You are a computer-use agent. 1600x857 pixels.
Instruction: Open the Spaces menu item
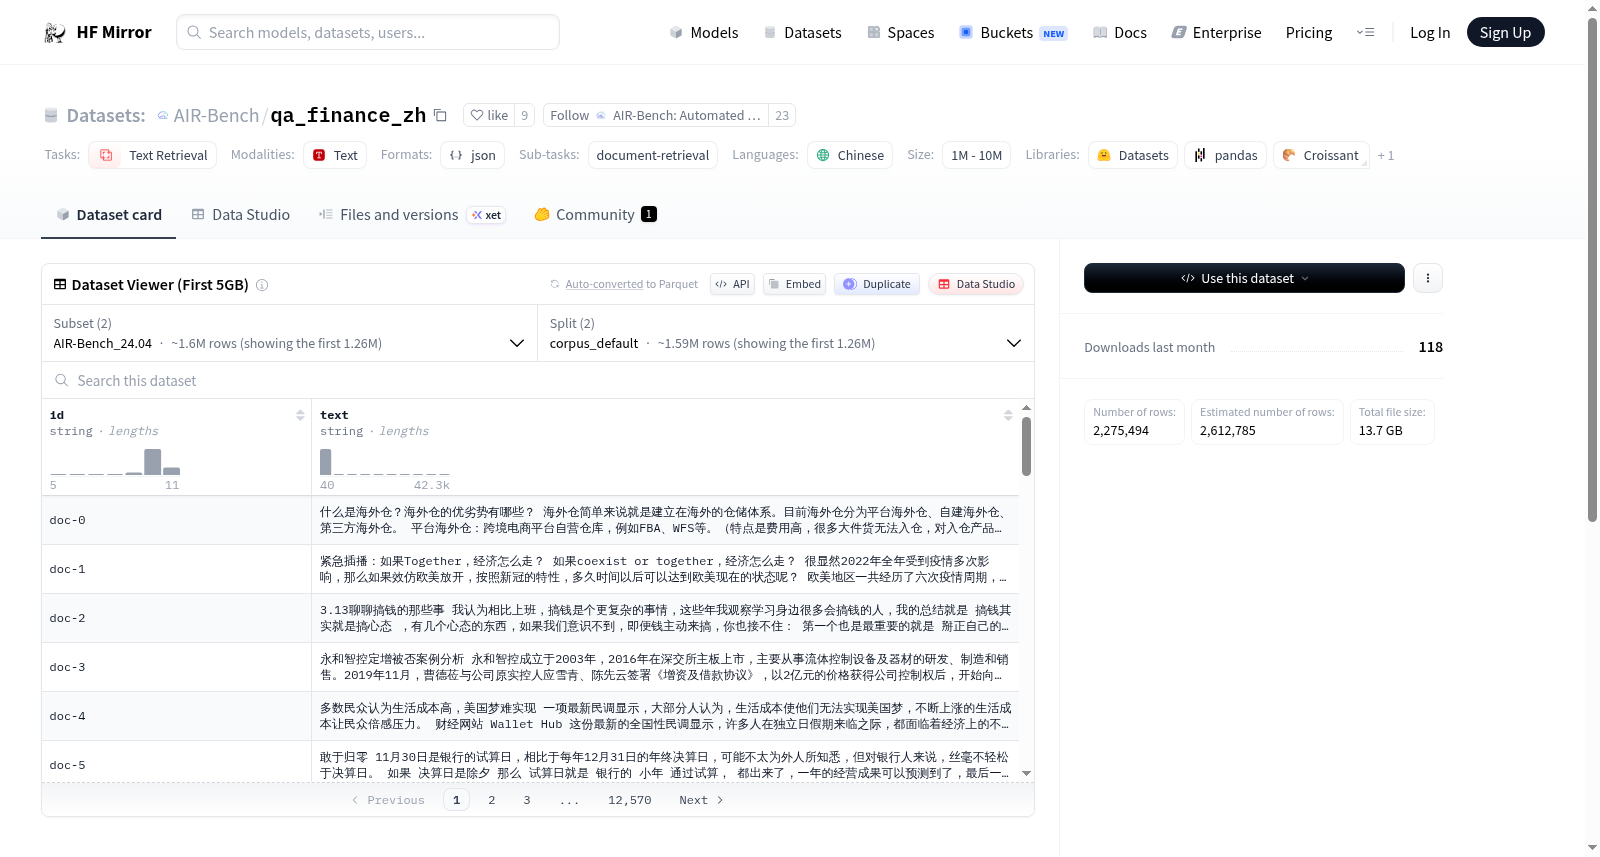point(900,33)
